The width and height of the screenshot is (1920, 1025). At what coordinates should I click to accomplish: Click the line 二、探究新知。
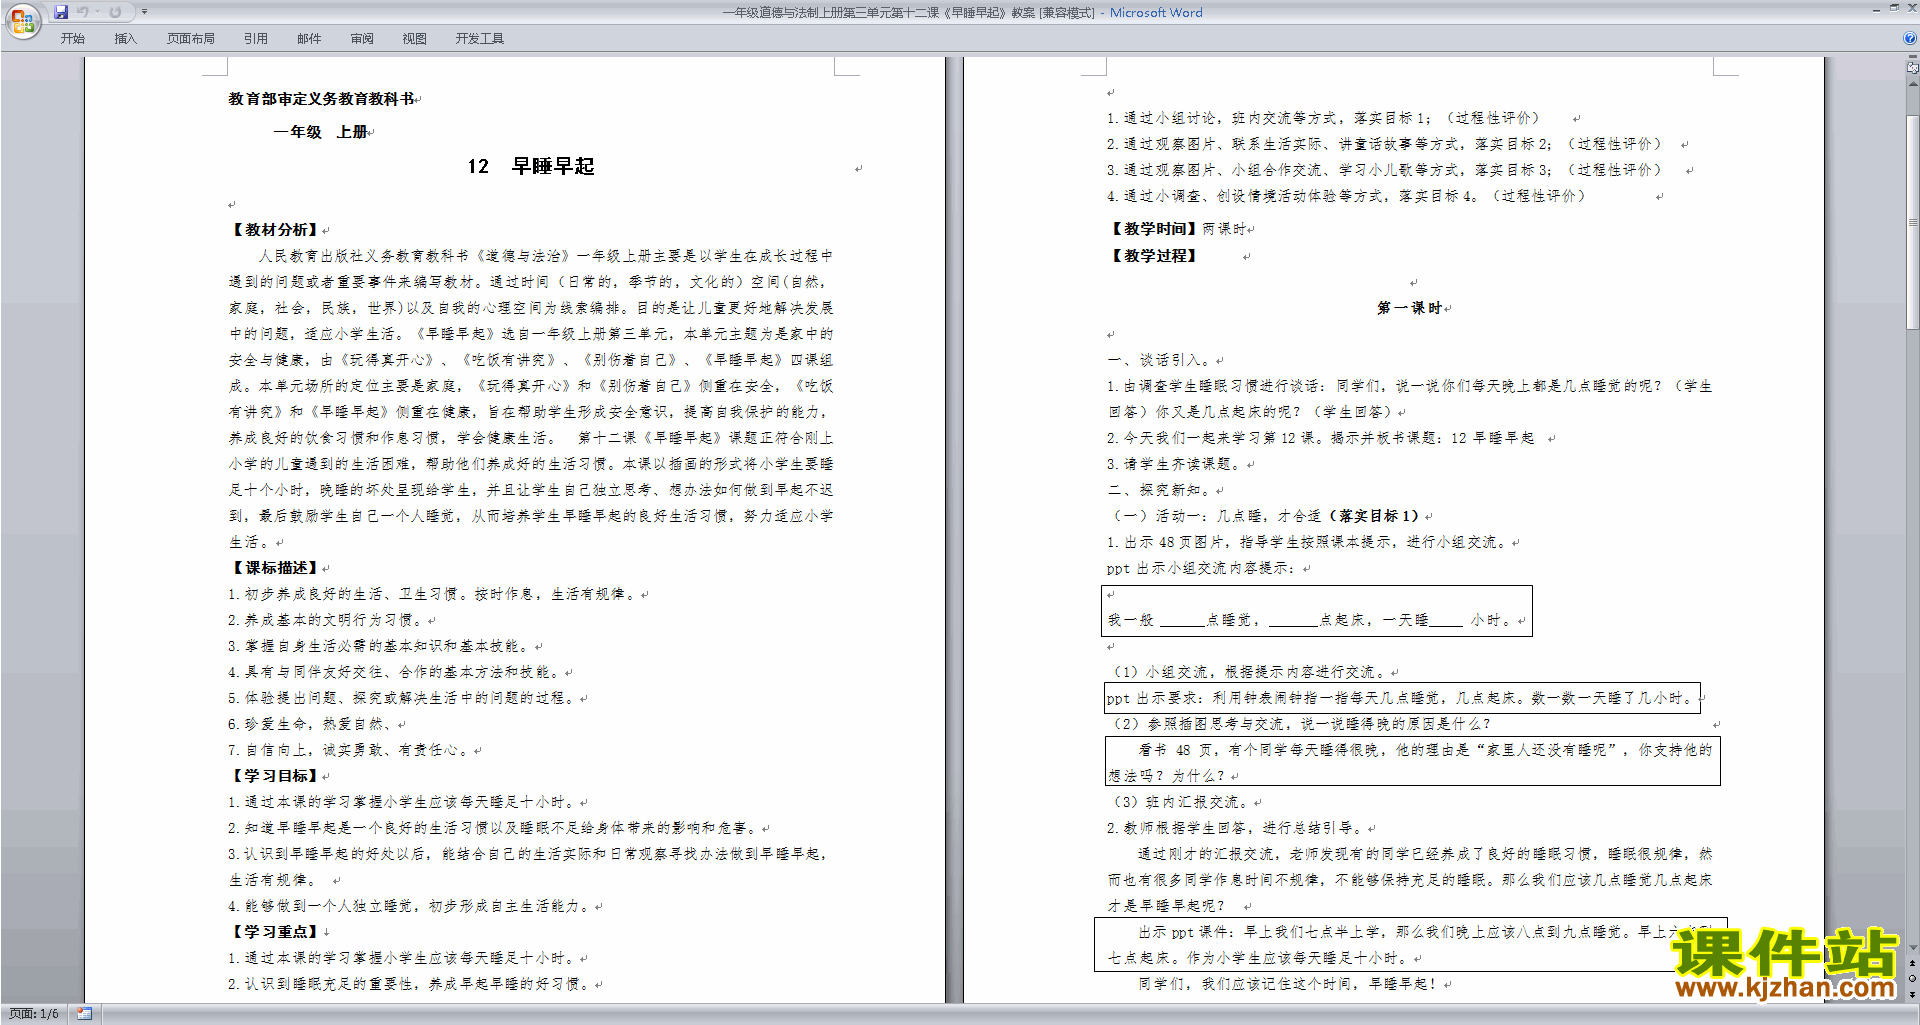[1160, 490]
